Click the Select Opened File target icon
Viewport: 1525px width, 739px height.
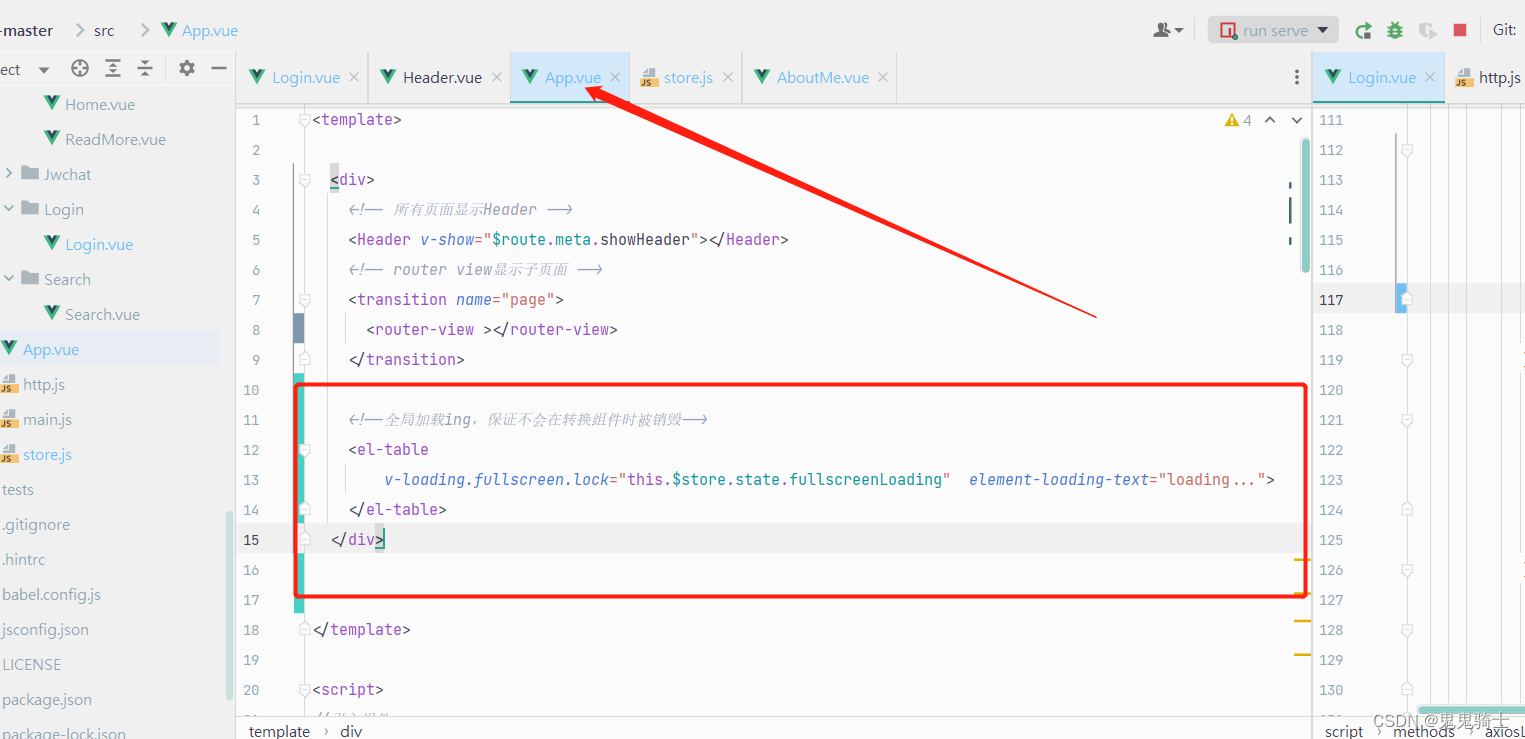point(80,68)
